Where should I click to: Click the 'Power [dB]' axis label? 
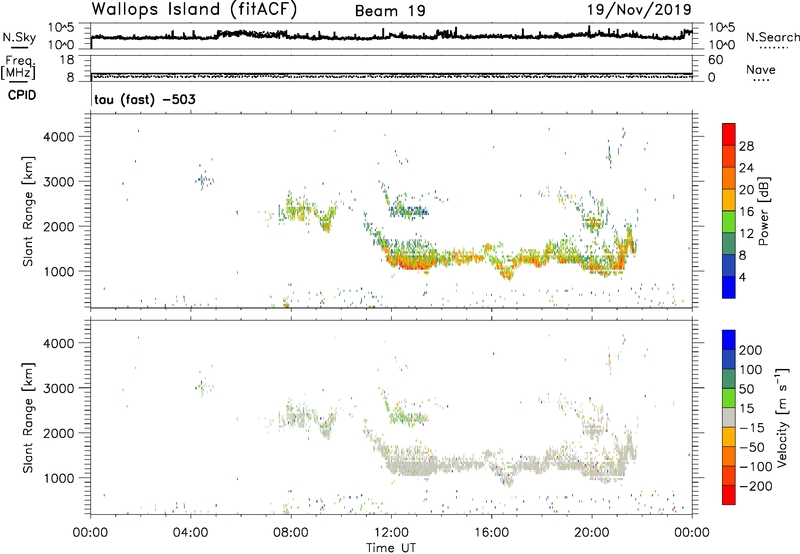click(x=763, y=211)
